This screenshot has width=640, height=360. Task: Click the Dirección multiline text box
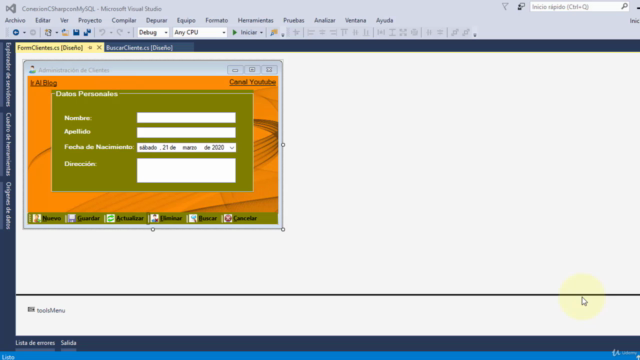tap(186, 170)
